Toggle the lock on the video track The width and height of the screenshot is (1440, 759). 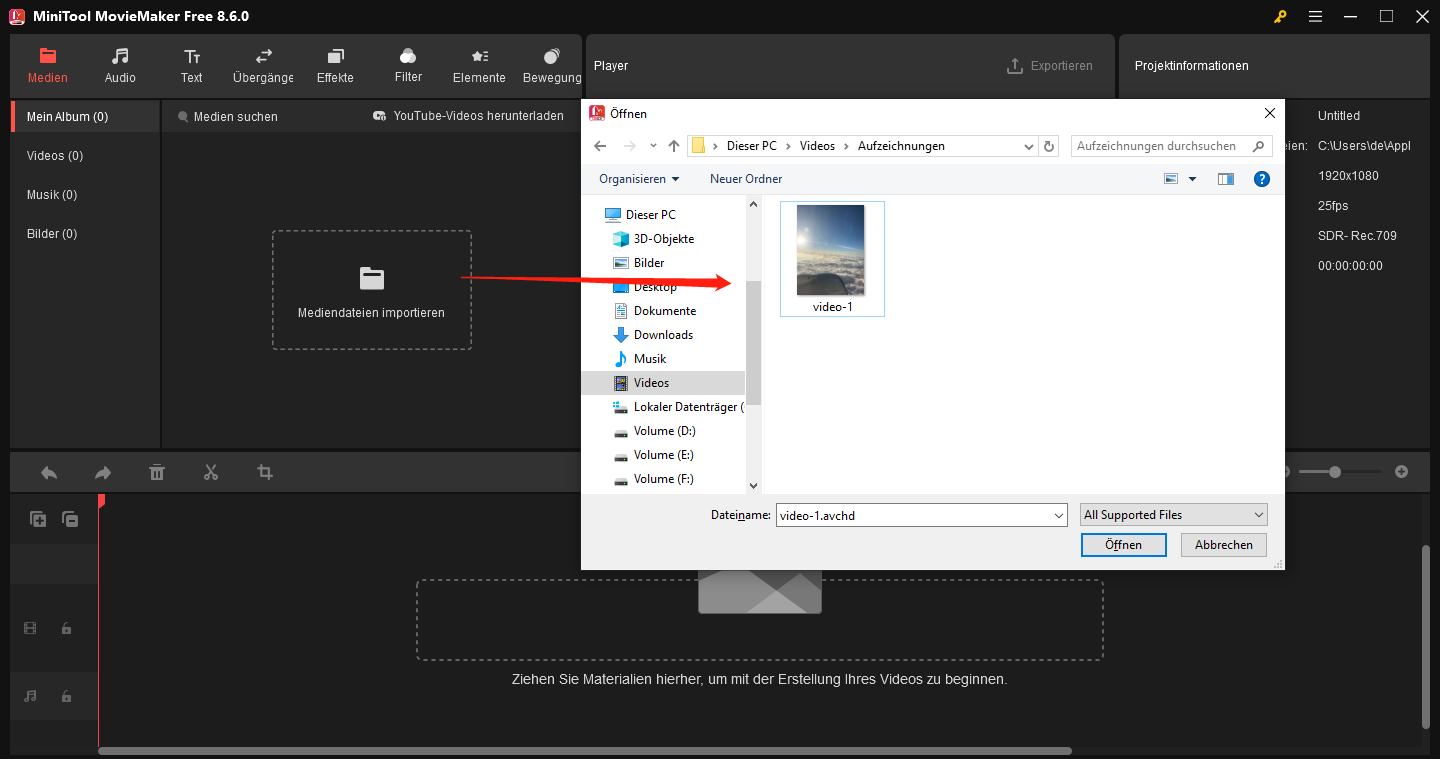pyautogui.click(x=66, y=628)
